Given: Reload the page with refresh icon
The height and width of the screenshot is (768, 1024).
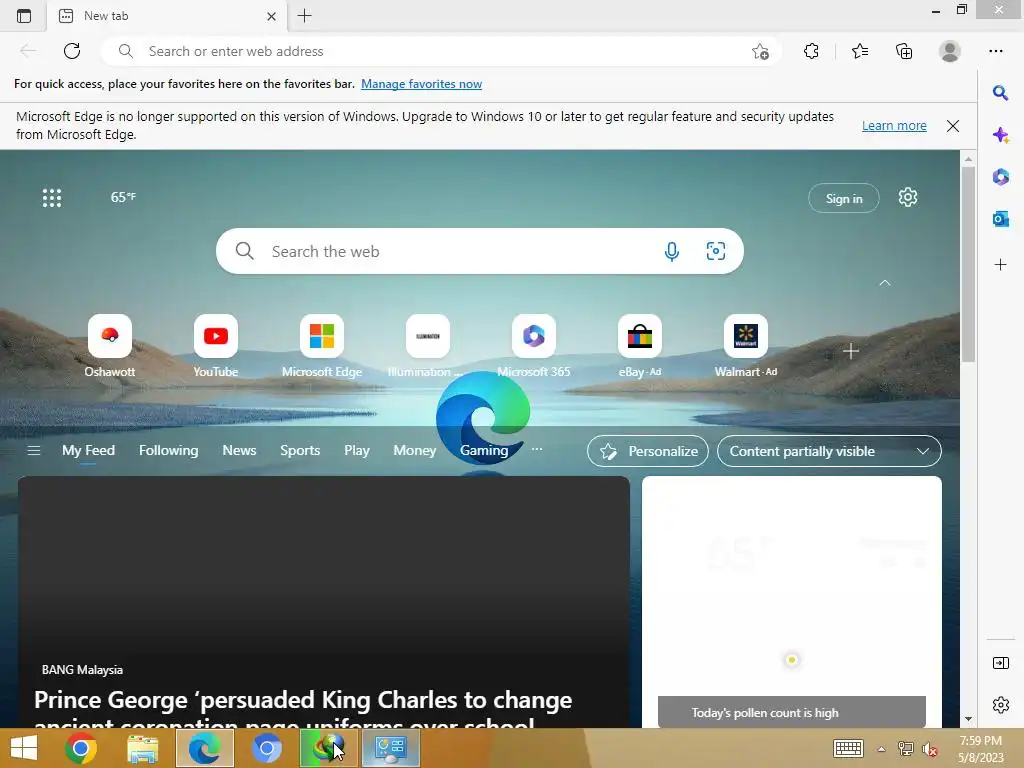Looking at the screenshot, I should tap(72, 51).
